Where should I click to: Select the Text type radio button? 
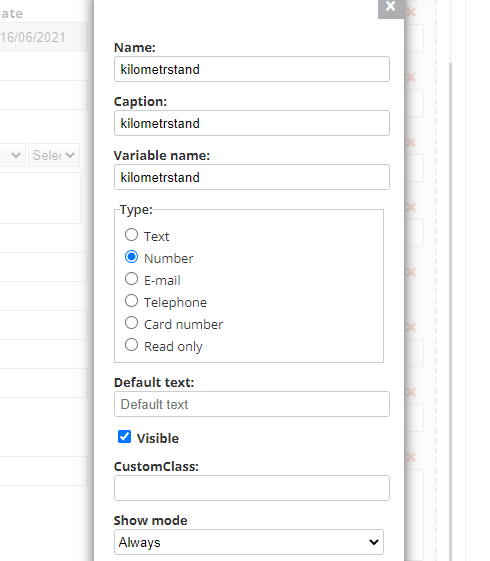coord(131,235)
